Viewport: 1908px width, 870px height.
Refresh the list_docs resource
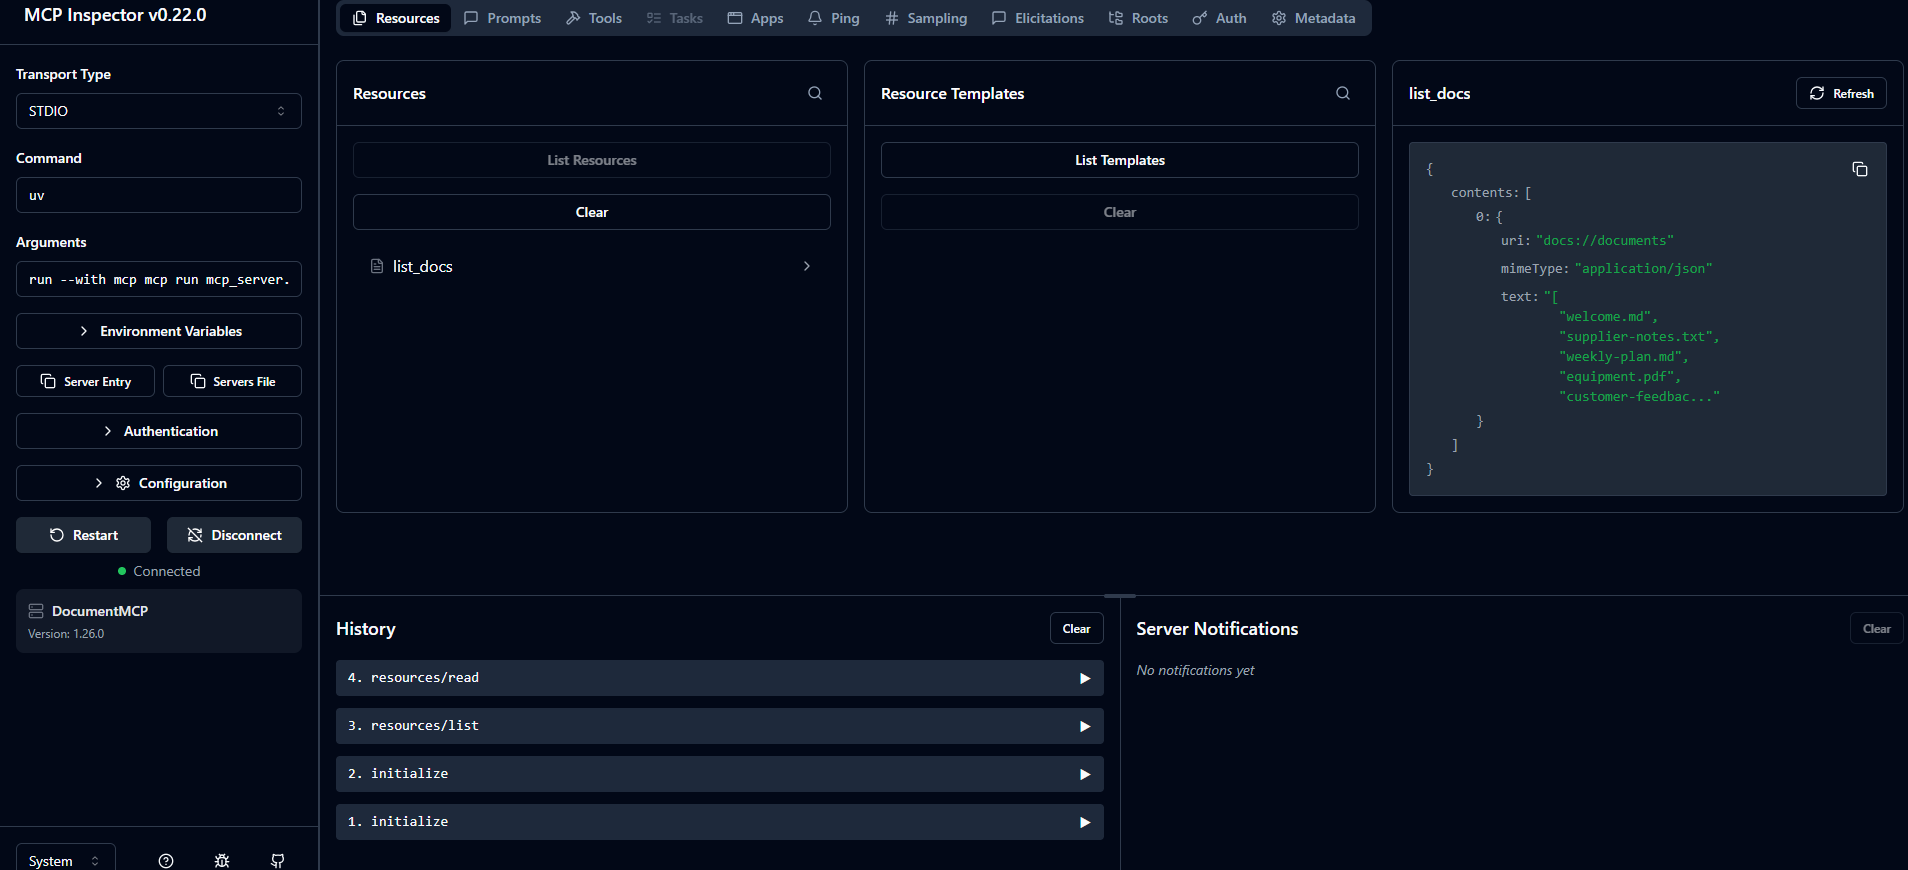(1841, 93)
